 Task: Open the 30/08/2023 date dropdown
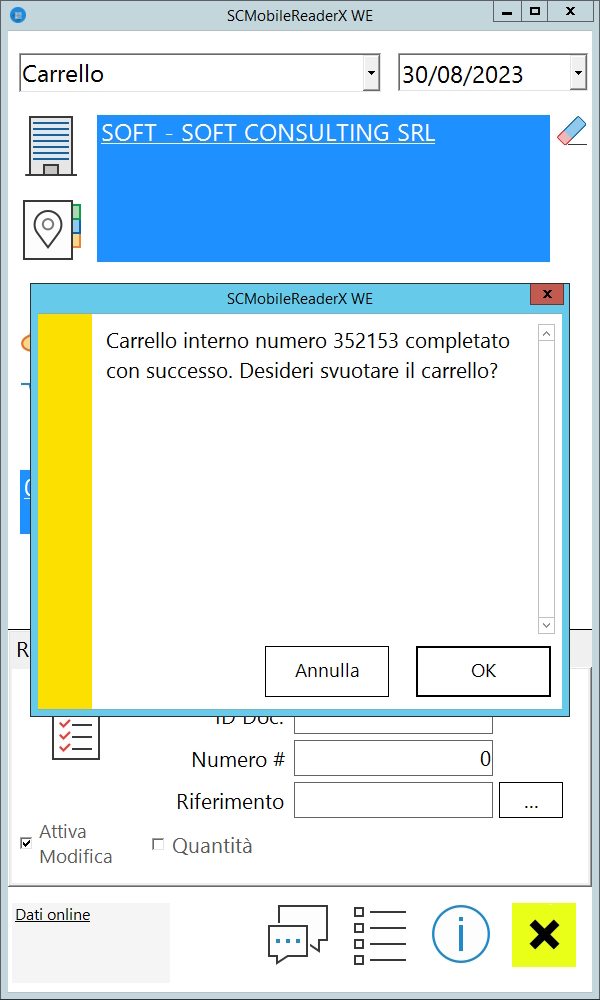[x=578, y=75]
